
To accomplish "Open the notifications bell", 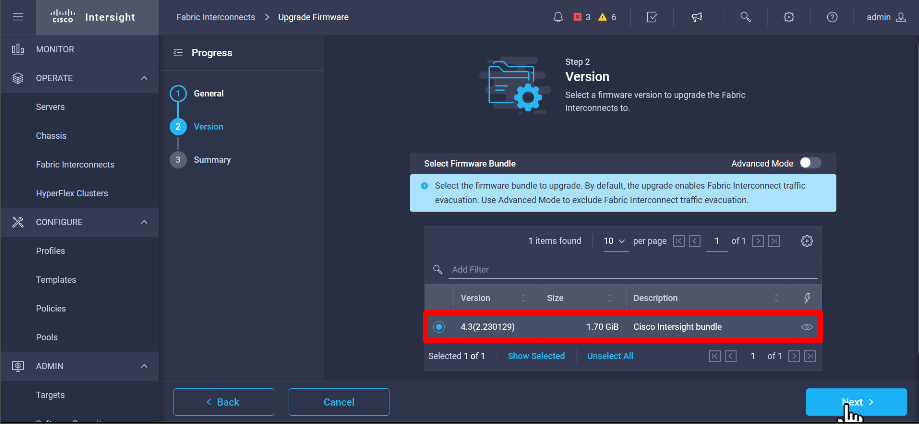I will point(558,17).
